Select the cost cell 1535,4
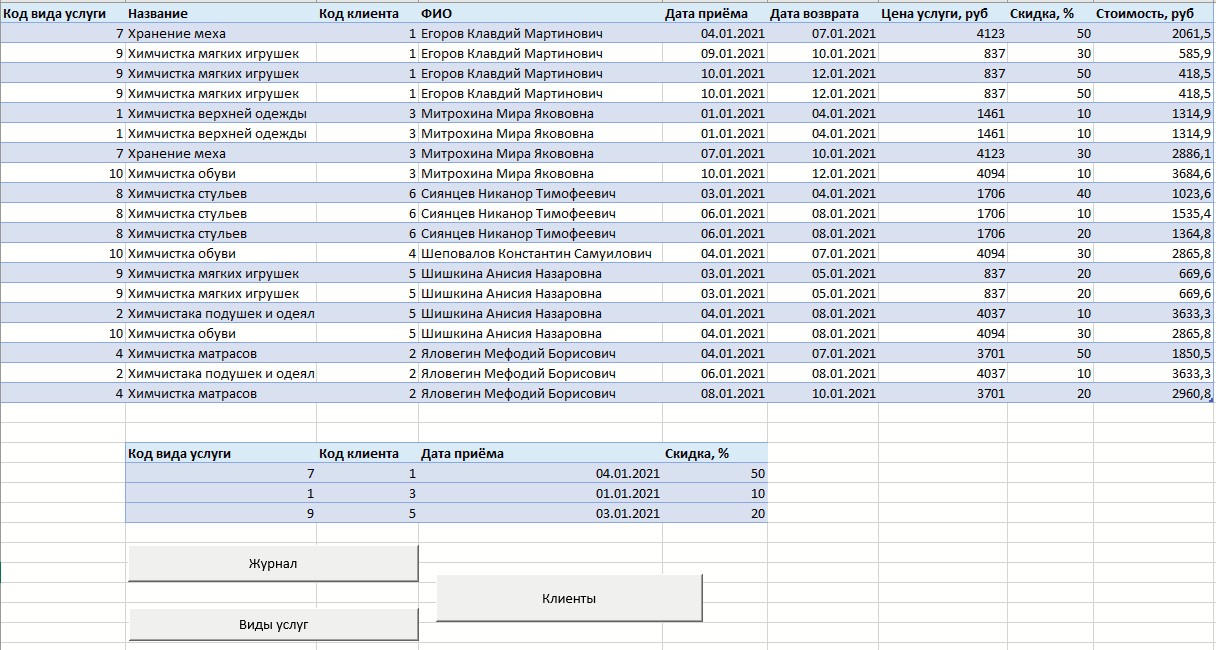 tap(1154, 214)
